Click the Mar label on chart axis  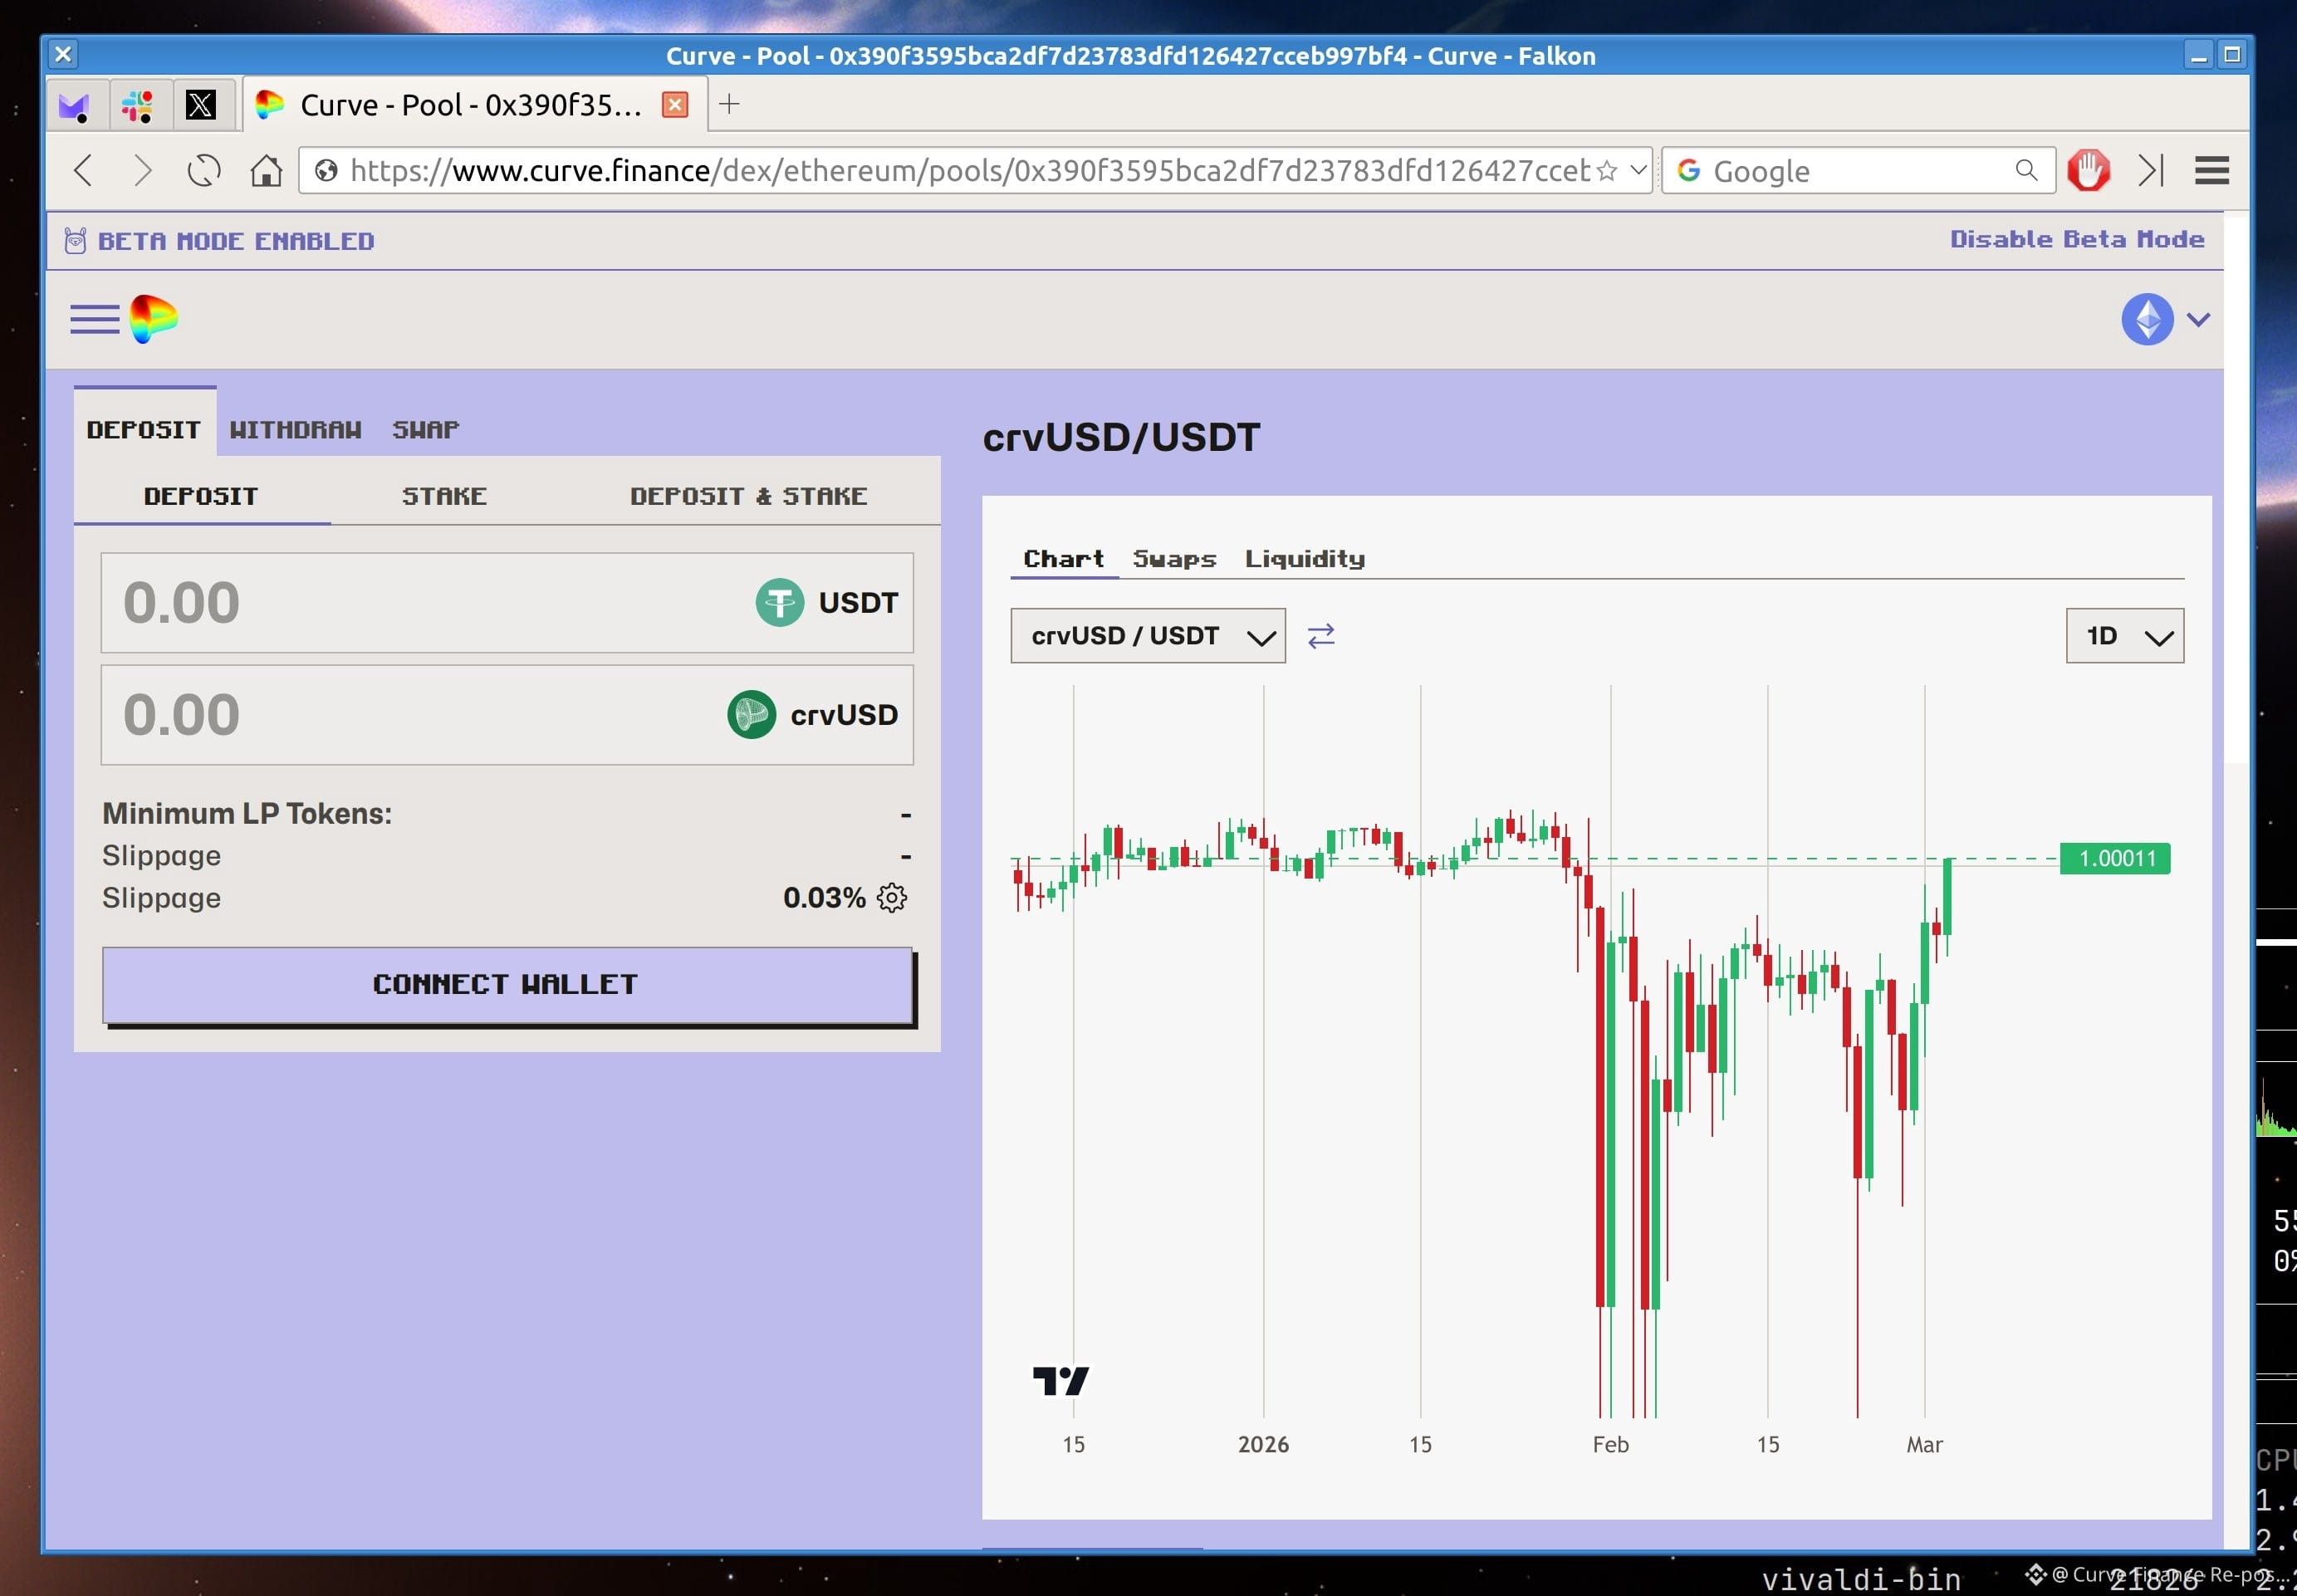(x=1925, y=1445)
